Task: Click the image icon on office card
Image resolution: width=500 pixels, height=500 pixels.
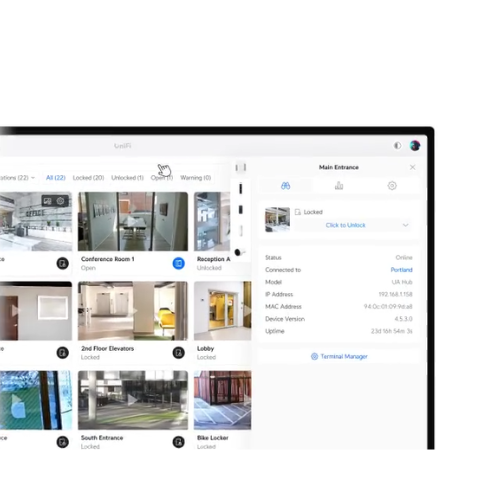Action: (48, 201)
